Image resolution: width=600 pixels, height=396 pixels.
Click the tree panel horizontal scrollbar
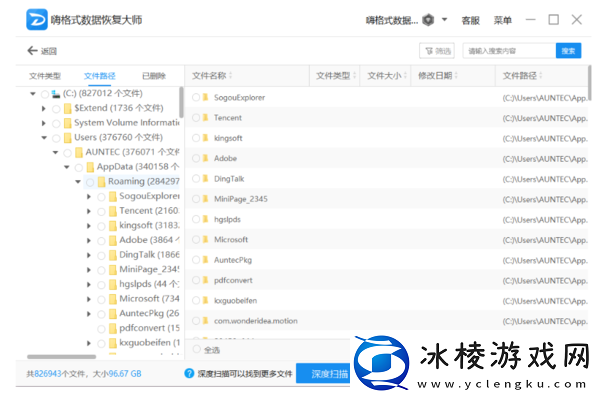point(61,357)
